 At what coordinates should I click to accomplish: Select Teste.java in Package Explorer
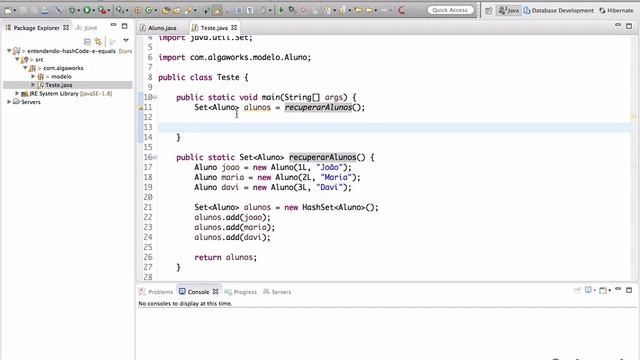coord(59,85)
